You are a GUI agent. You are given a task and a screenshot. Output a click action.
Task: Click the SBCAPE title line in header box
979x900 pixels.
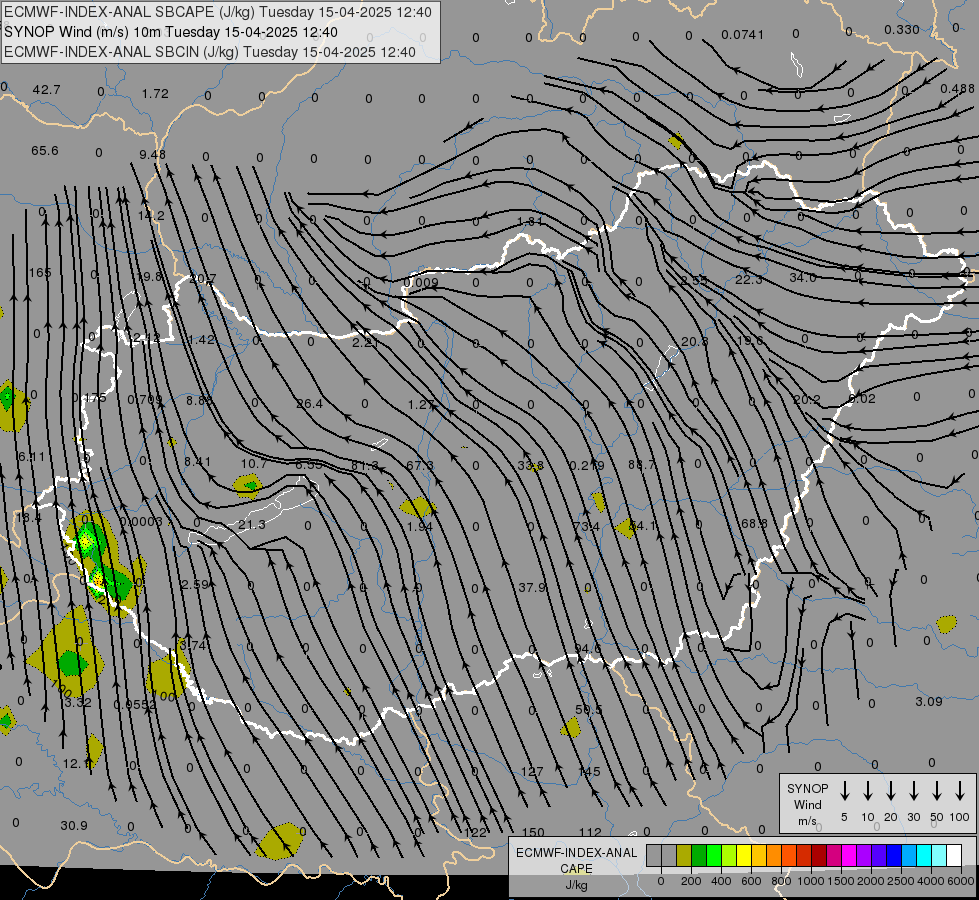[x=218, y=12]
